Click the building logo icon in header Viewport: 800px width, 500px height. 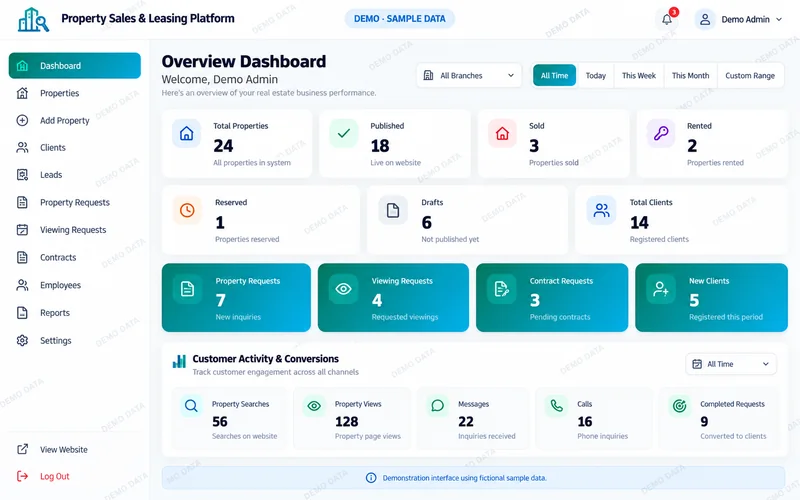coord(33,19)
